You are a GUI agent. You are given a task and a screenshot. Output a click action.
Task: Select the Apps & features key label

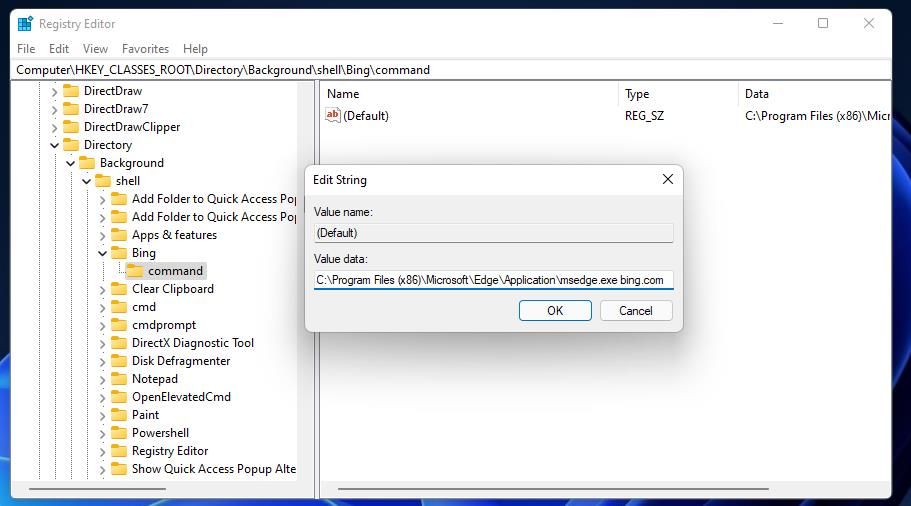pos(174,235)
